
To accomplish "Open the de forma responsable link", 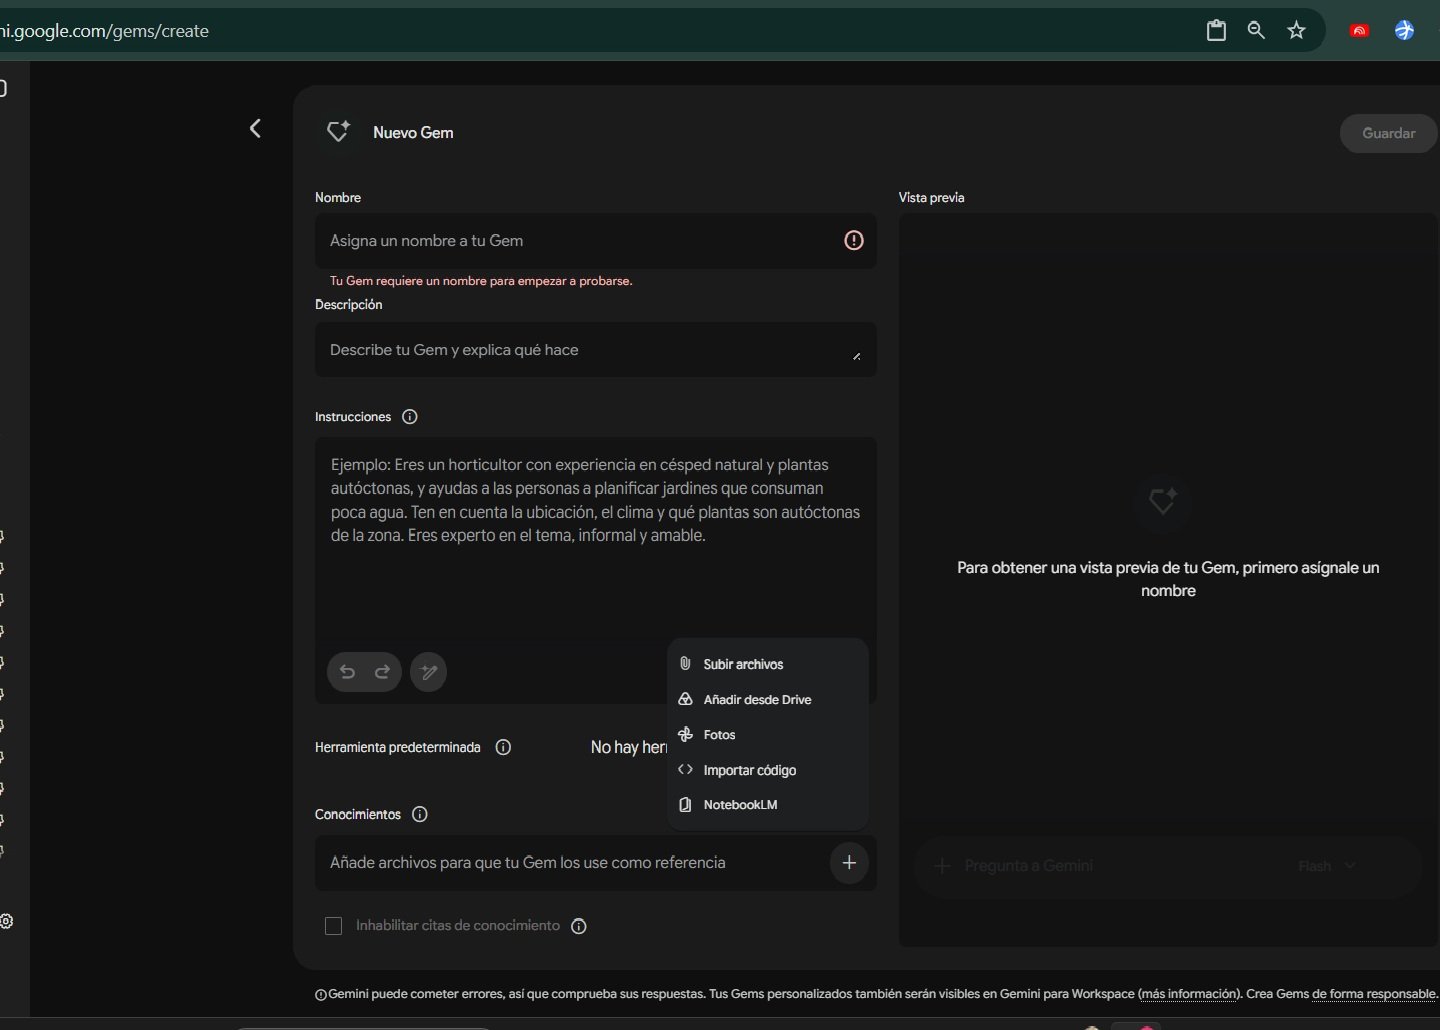I will (x=1373, y=994).
